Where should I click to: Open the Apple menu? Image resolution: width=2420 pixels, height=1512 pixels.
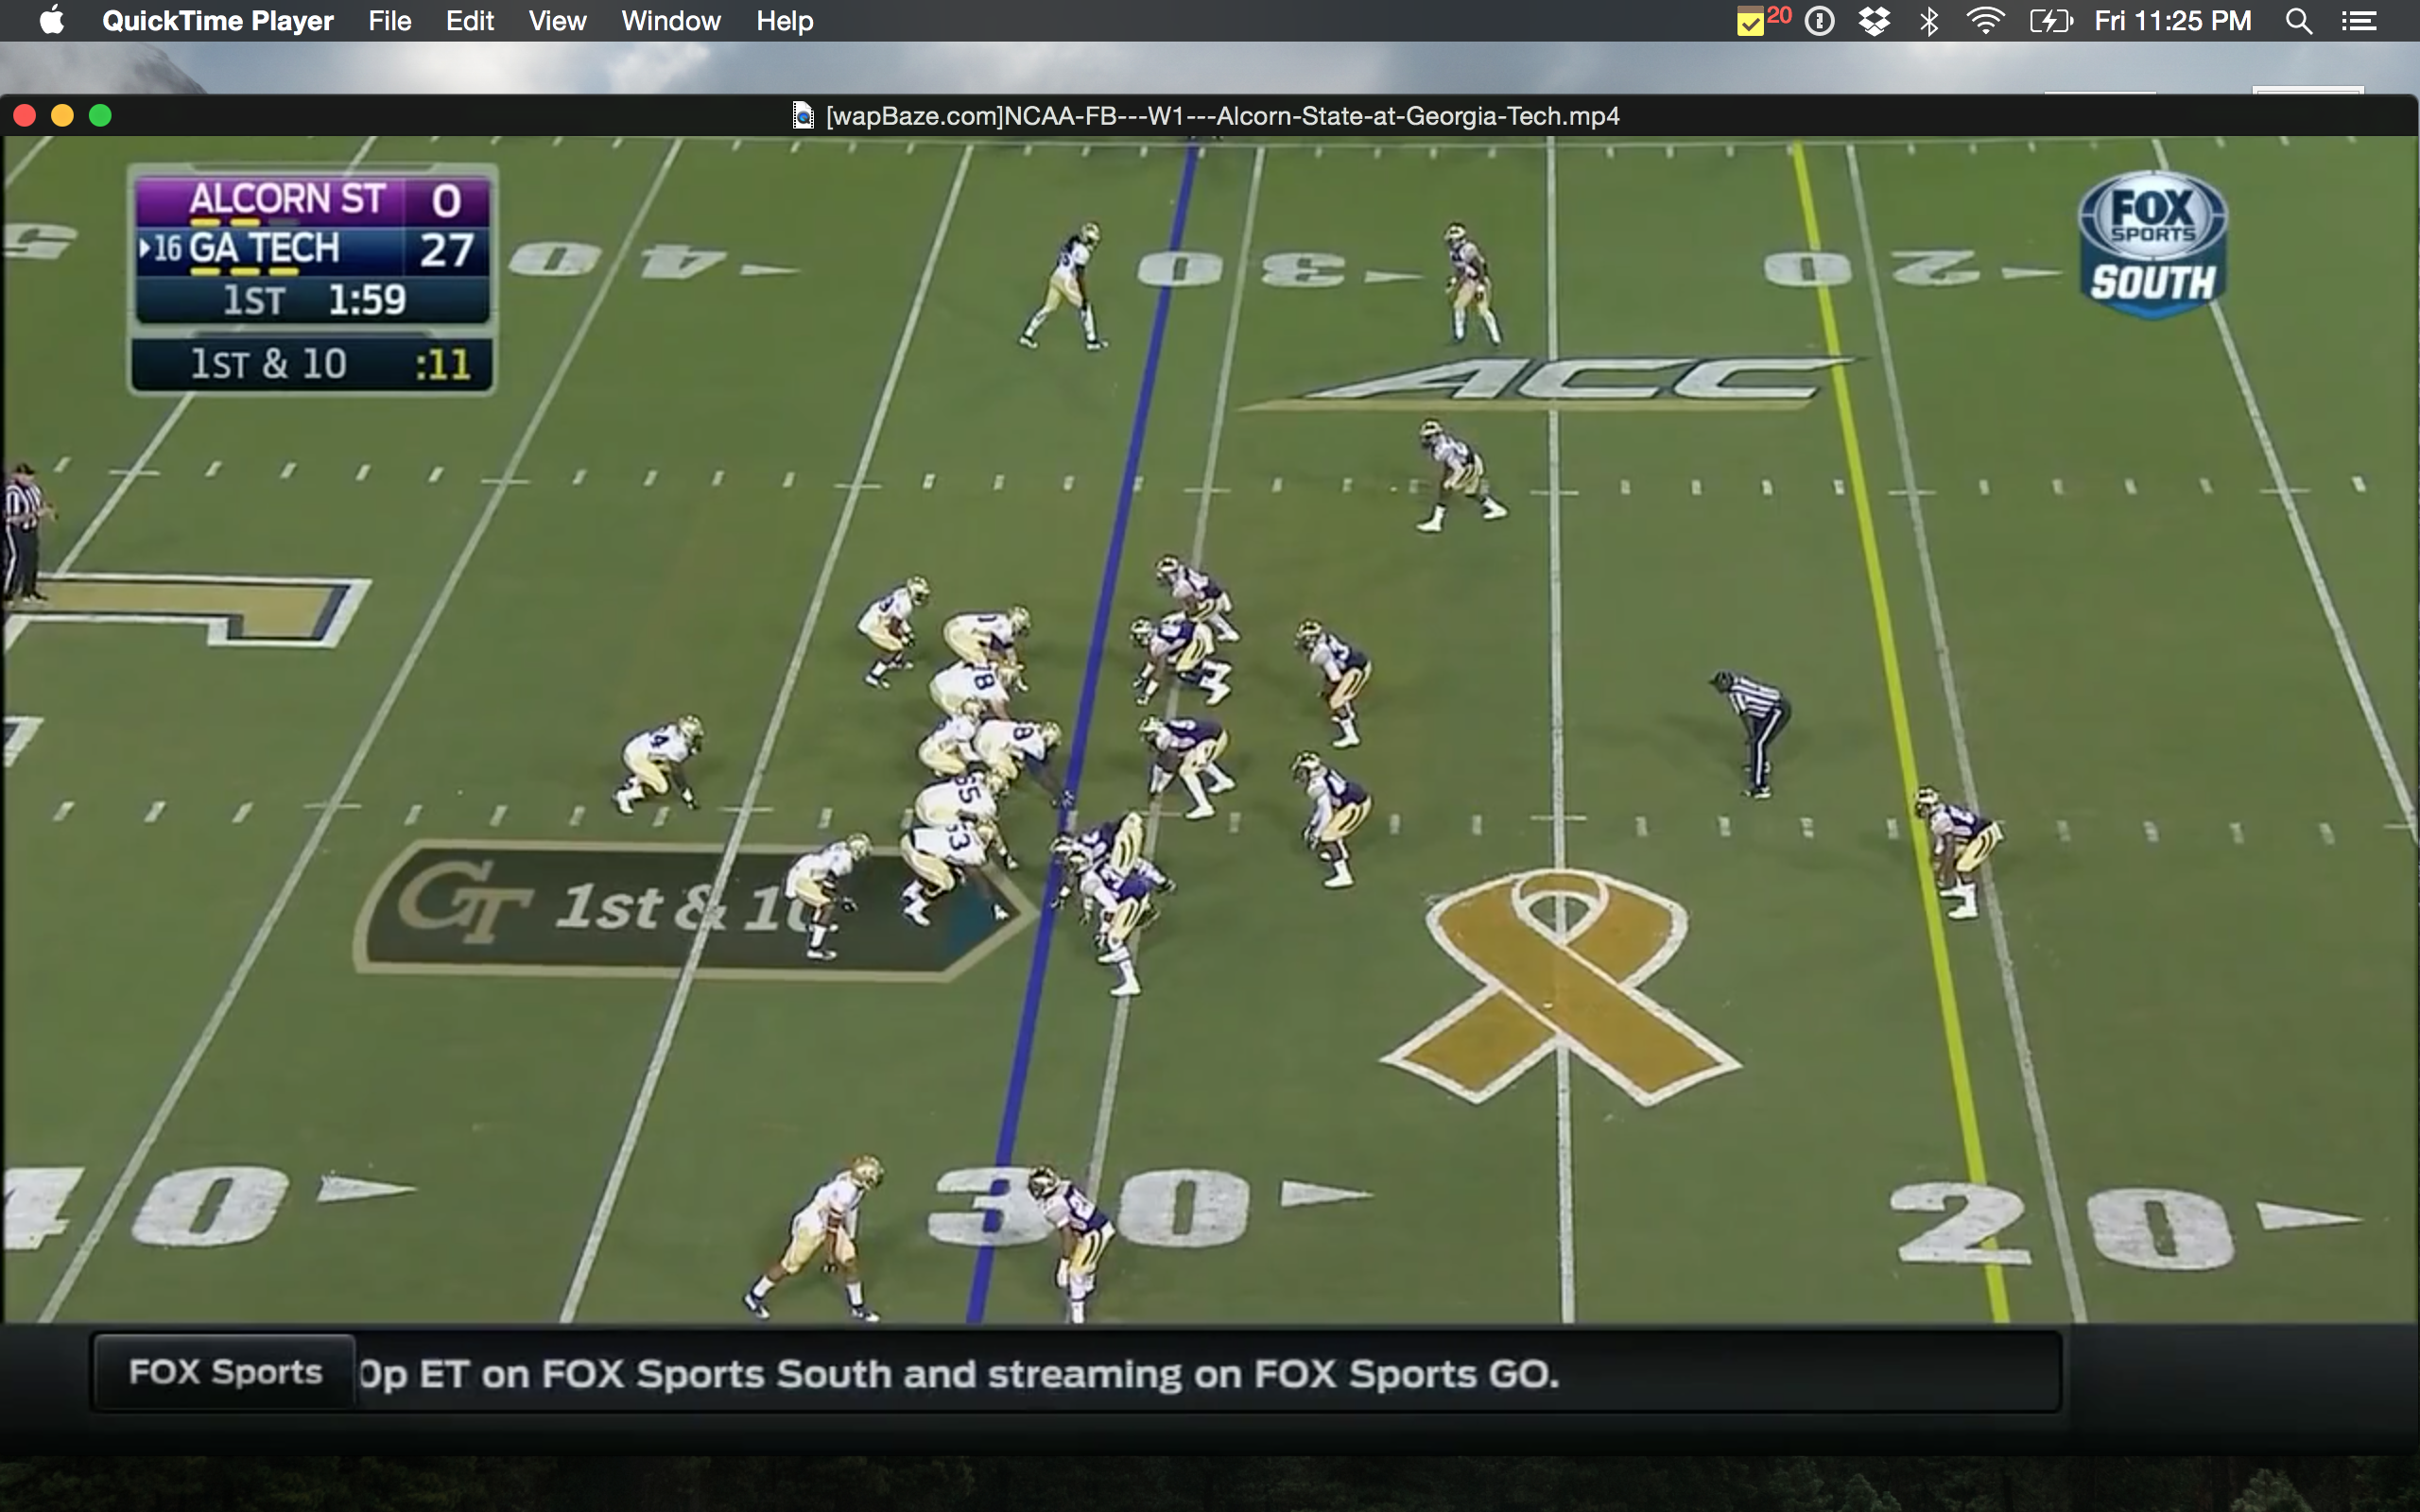pyautogui.click(x=51, y=20)
